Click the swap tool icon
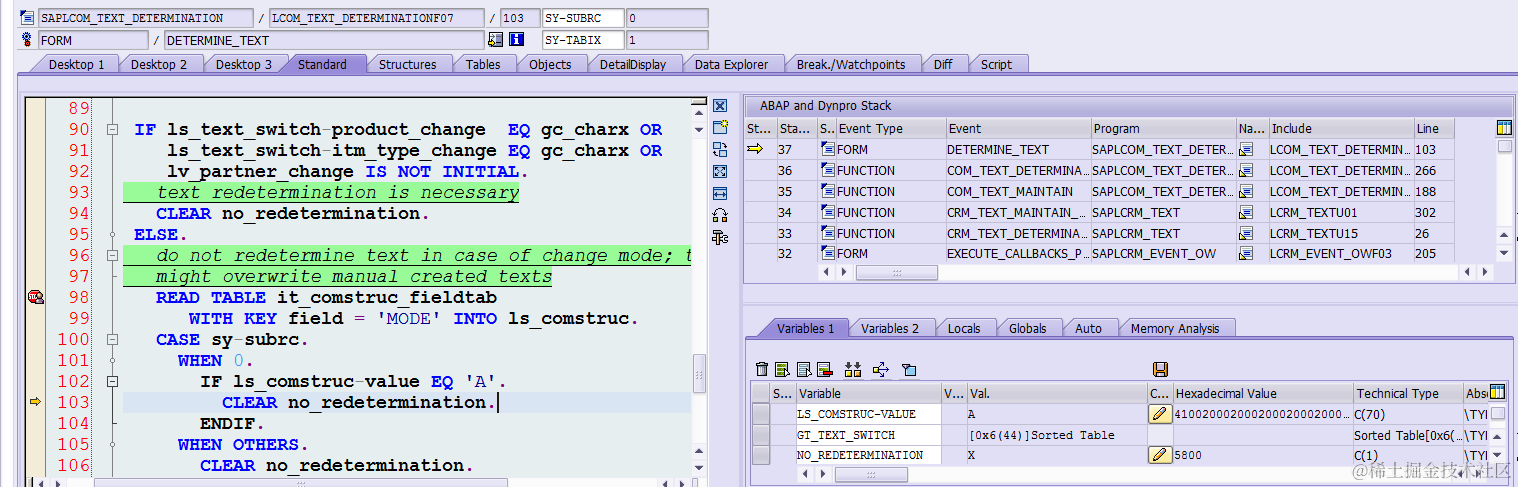The width and height of the screenshot is (1518, 487). [x=720, y=150]
